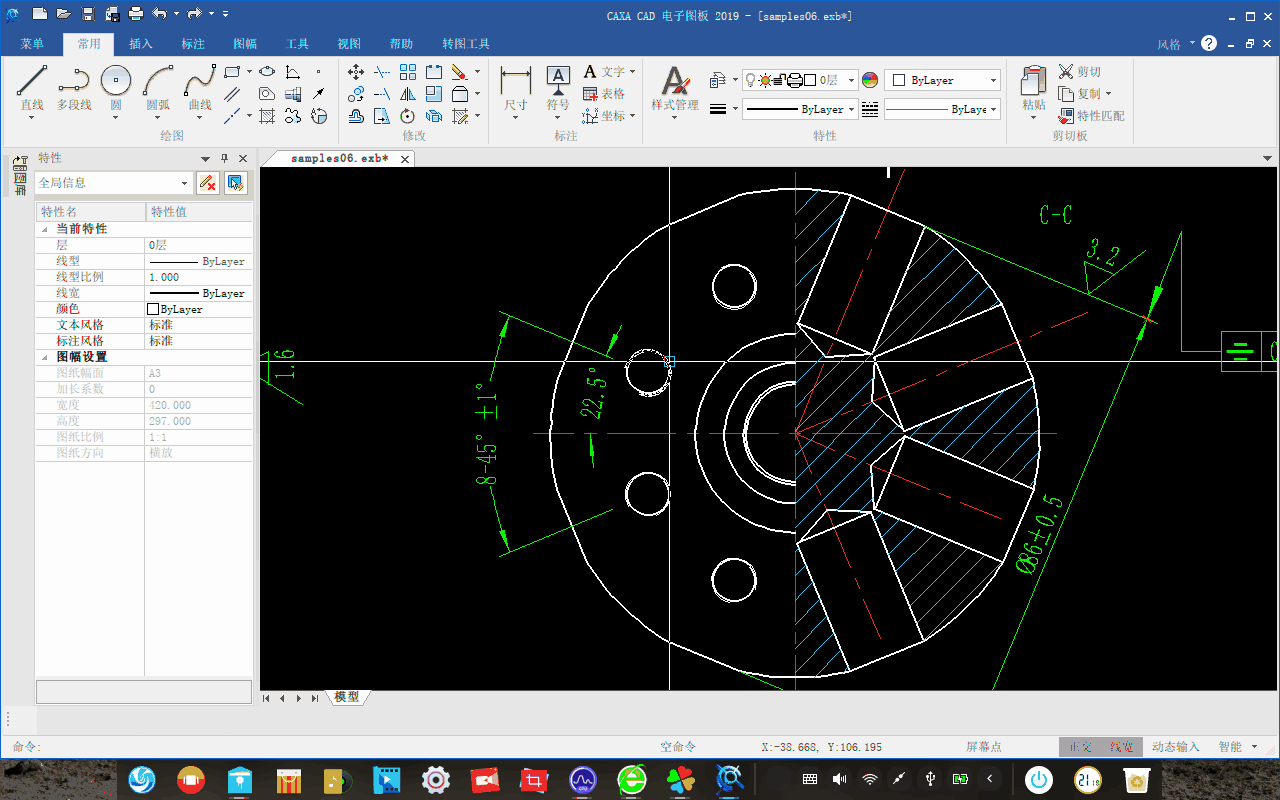Open the 智能 snap mode dropdown
The image size is (1280, 800).
click(x=1238, y=747)
